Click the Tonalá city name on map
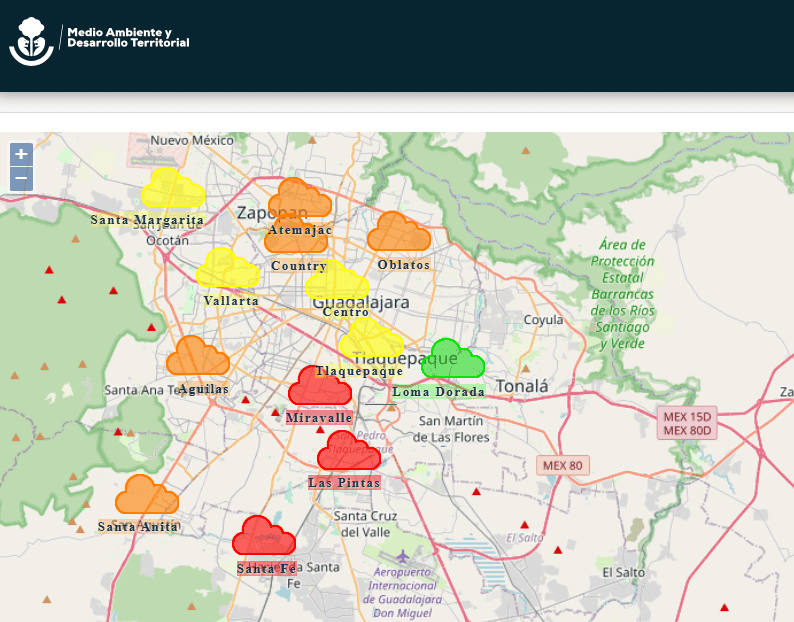The image size is (794, 622). tap(523, 386)
